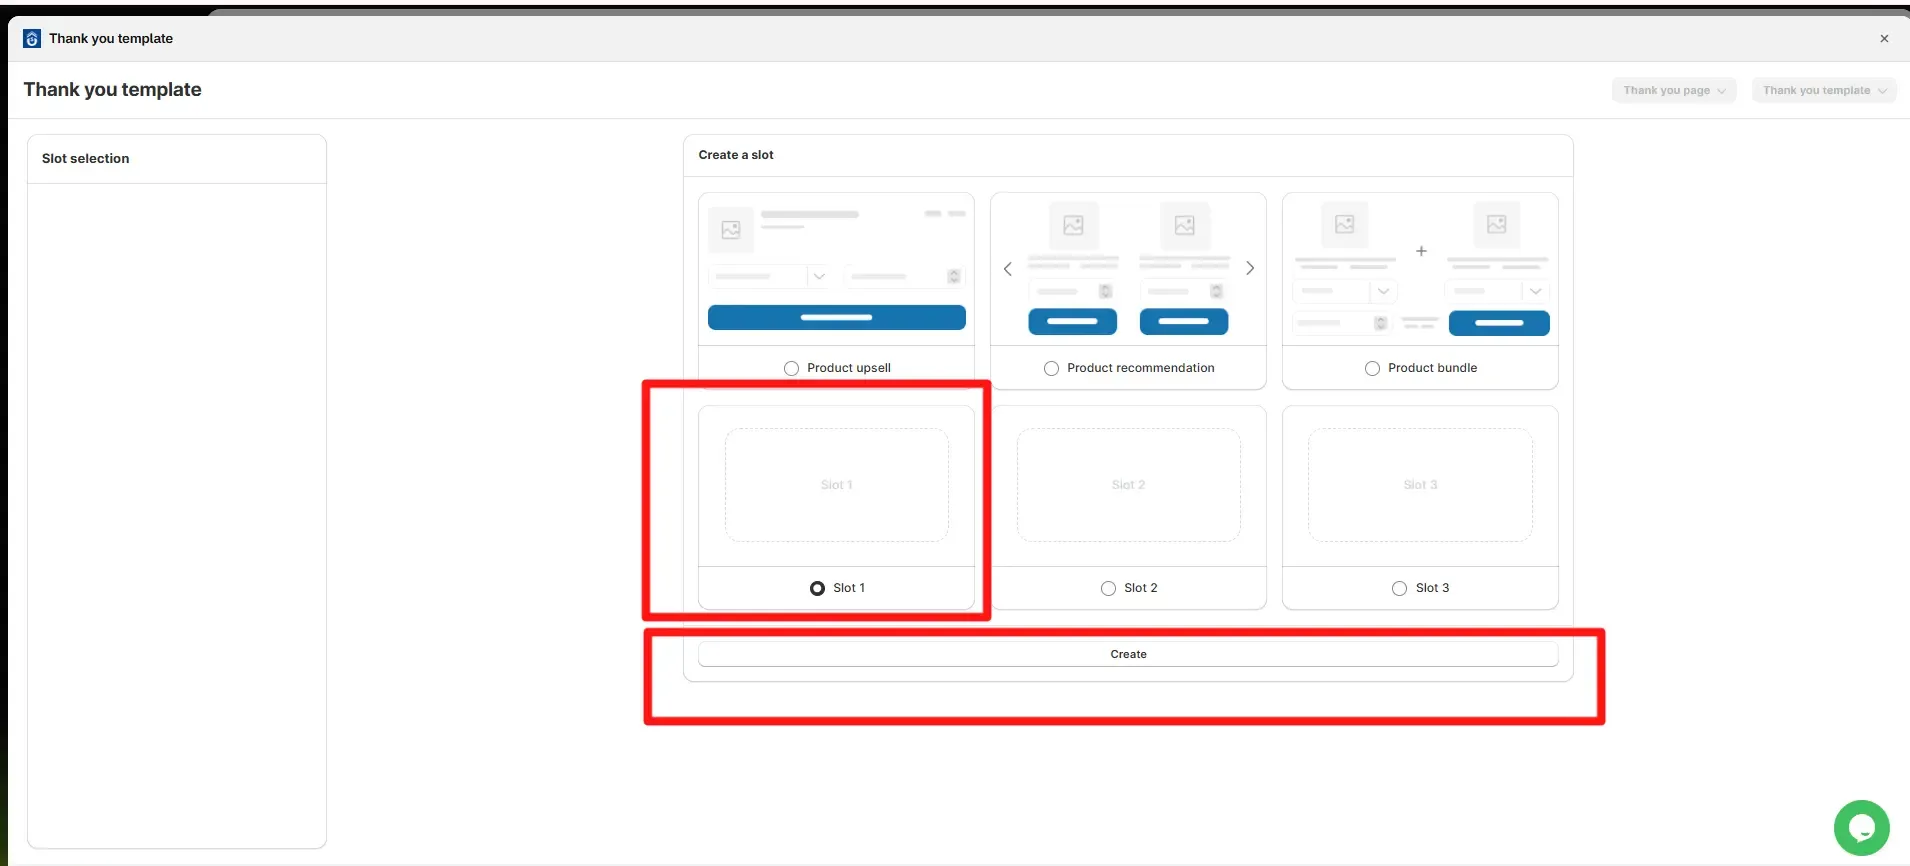The height and width of the screenshot is (866, 1910).
Task: Select the Product upsell radio button
Action: tap(792, 368)
